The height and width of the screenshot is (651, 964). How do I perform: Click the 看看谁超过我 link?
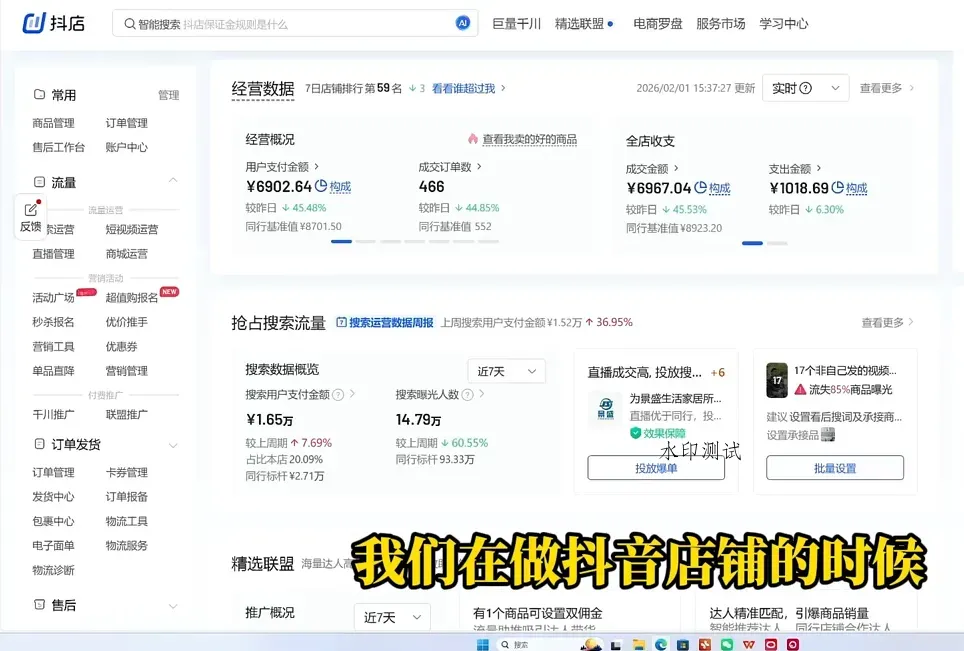pyautogui.click(x=465, y=88)
